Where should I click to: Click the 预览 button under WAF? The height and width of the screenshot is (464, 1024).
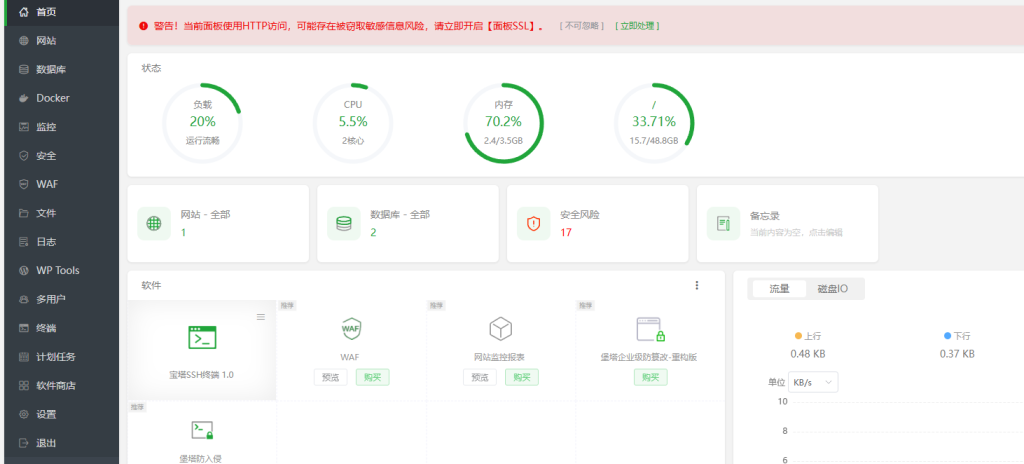tap(330, 377)
